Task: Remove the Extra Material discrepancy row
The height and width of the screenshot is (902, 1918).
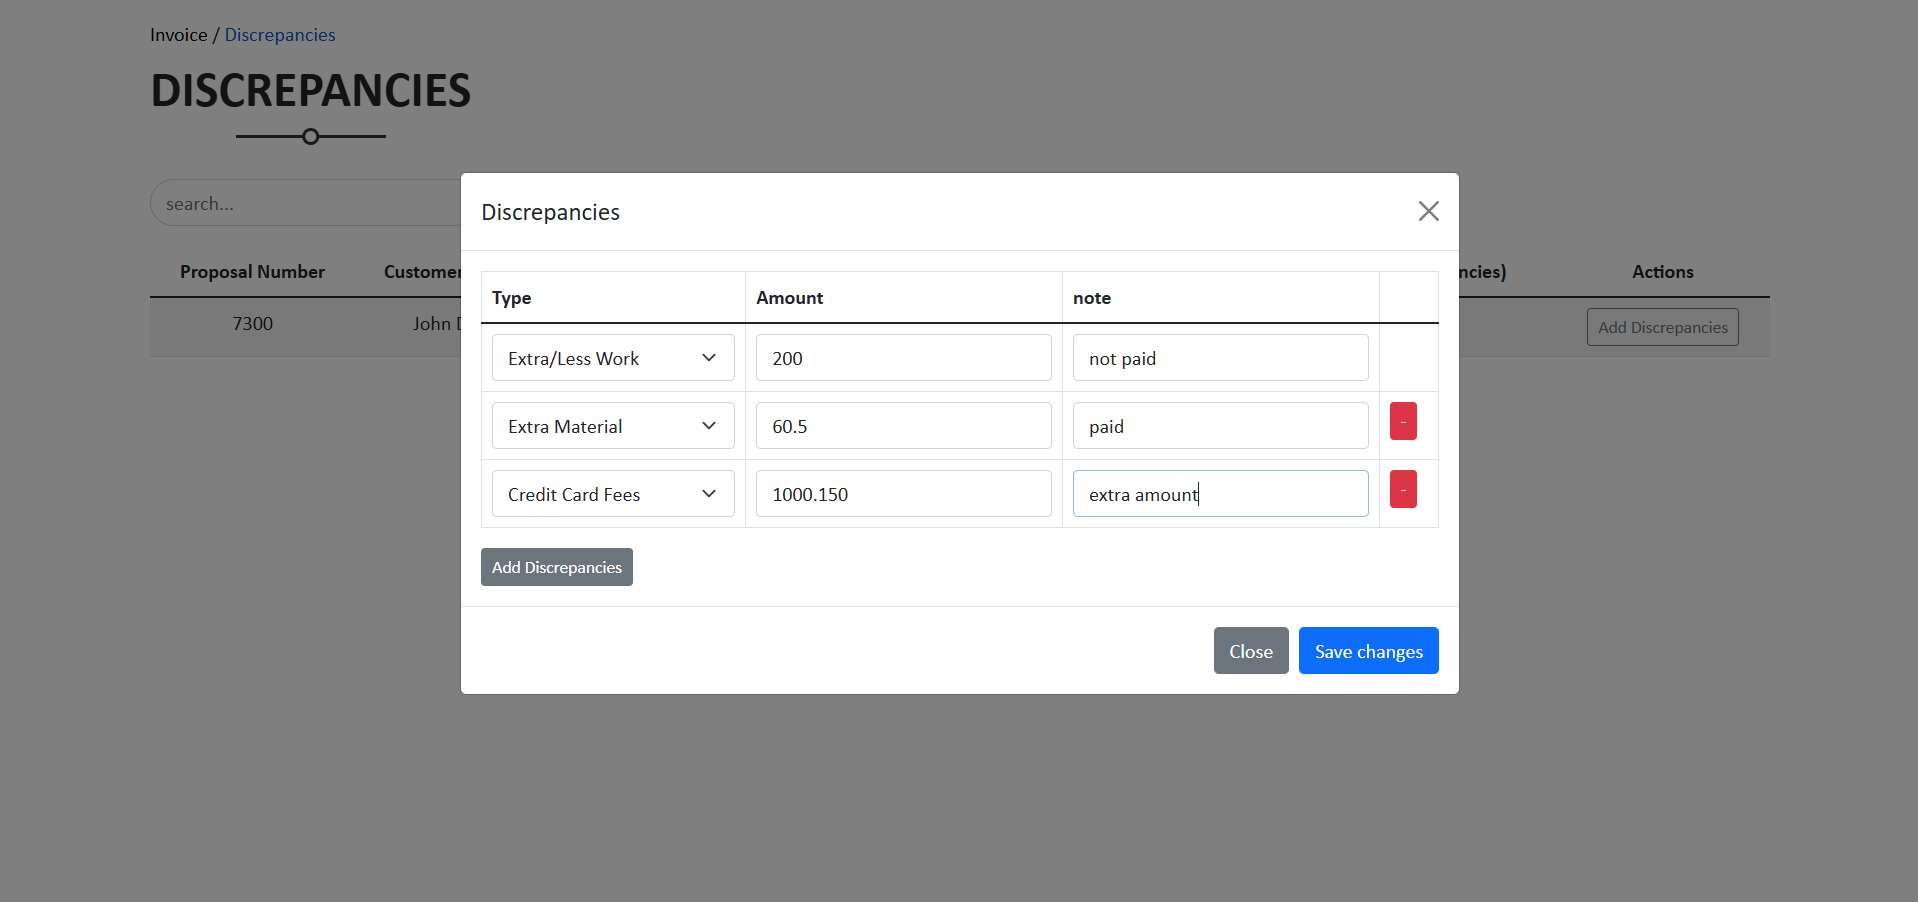Action: 1403,422
